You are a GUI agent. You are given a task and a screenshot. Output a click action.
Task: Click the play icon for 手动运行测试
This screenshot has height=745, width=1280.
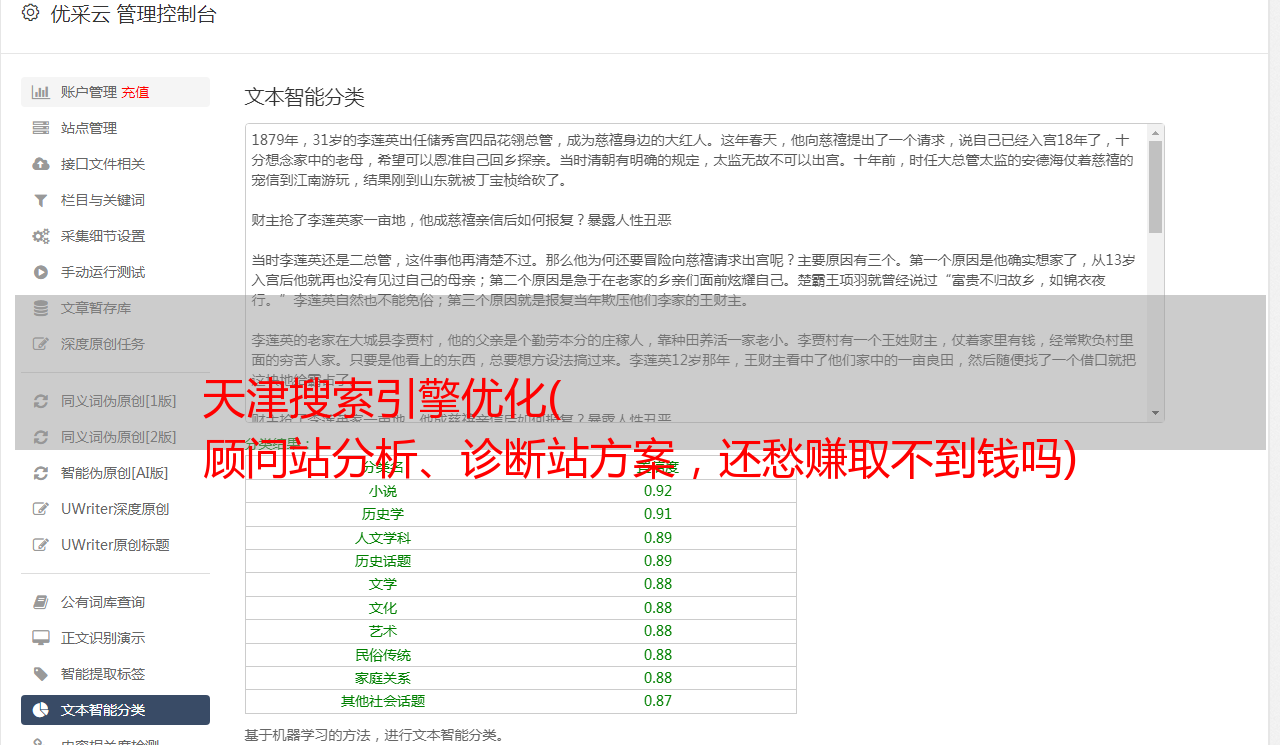[40, 272]
